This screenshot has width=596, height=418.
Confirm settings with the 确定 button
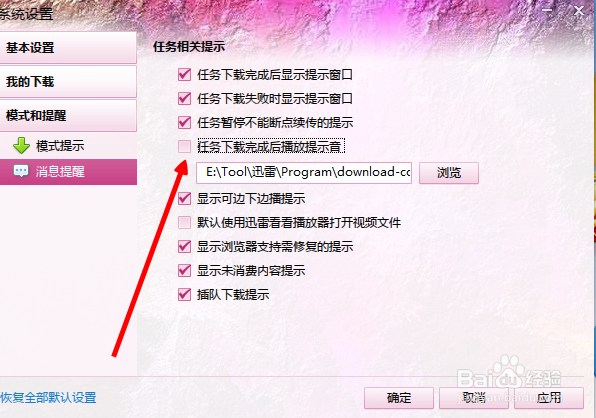click(399, 398)
